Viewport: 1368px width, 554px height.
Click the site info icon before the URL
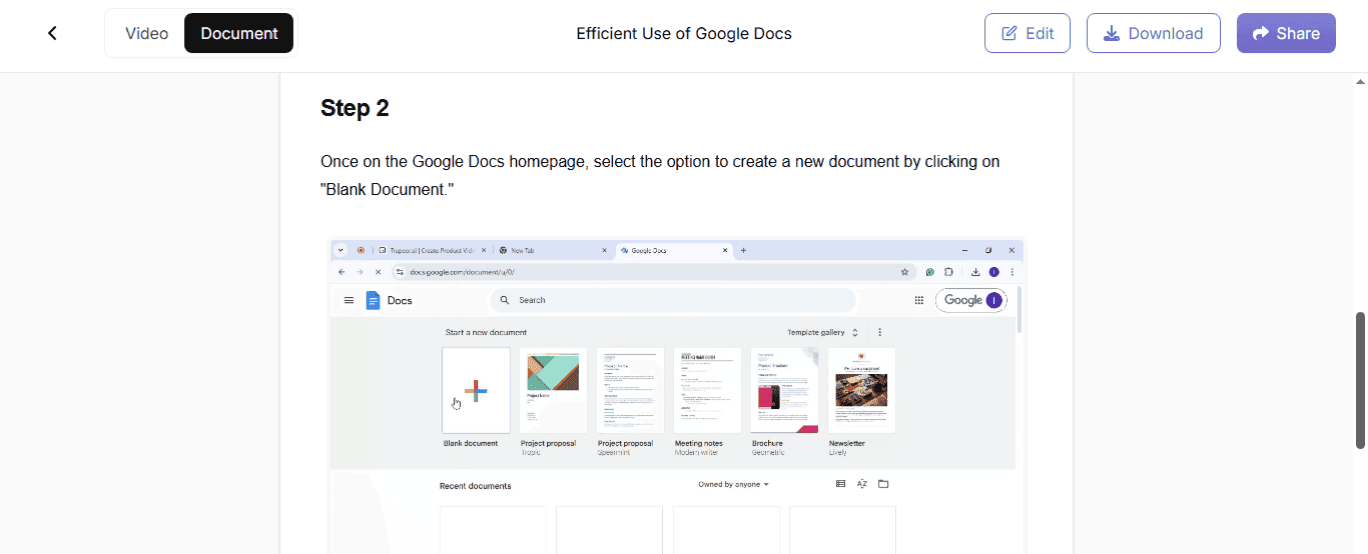[x=400, y=271]
